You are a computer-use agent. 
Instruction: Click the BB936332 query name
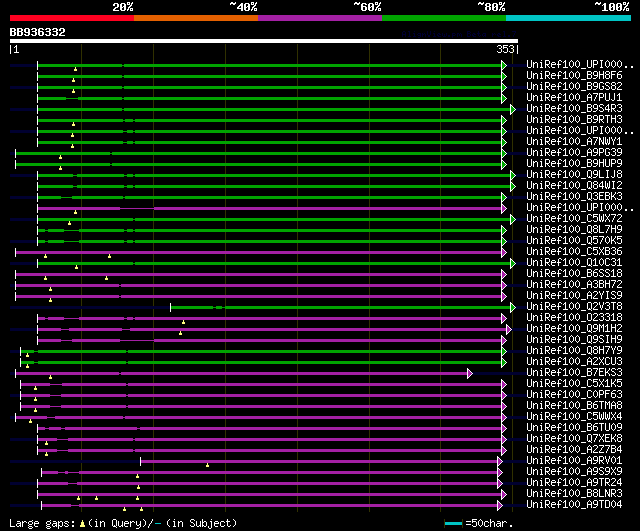tap(38, 32)
